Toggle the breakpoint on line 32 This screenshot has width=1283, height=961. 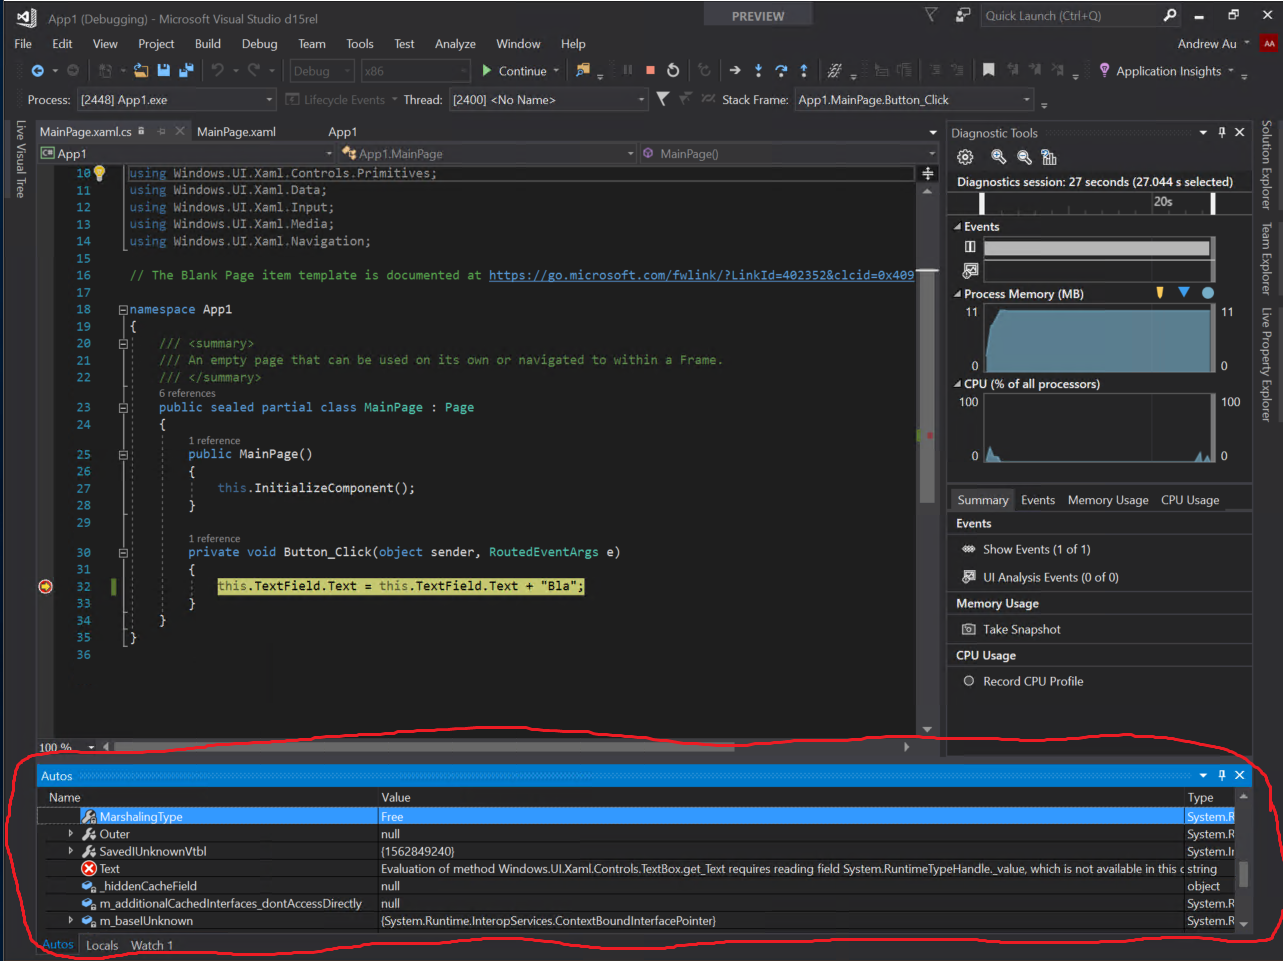(45, 586)
